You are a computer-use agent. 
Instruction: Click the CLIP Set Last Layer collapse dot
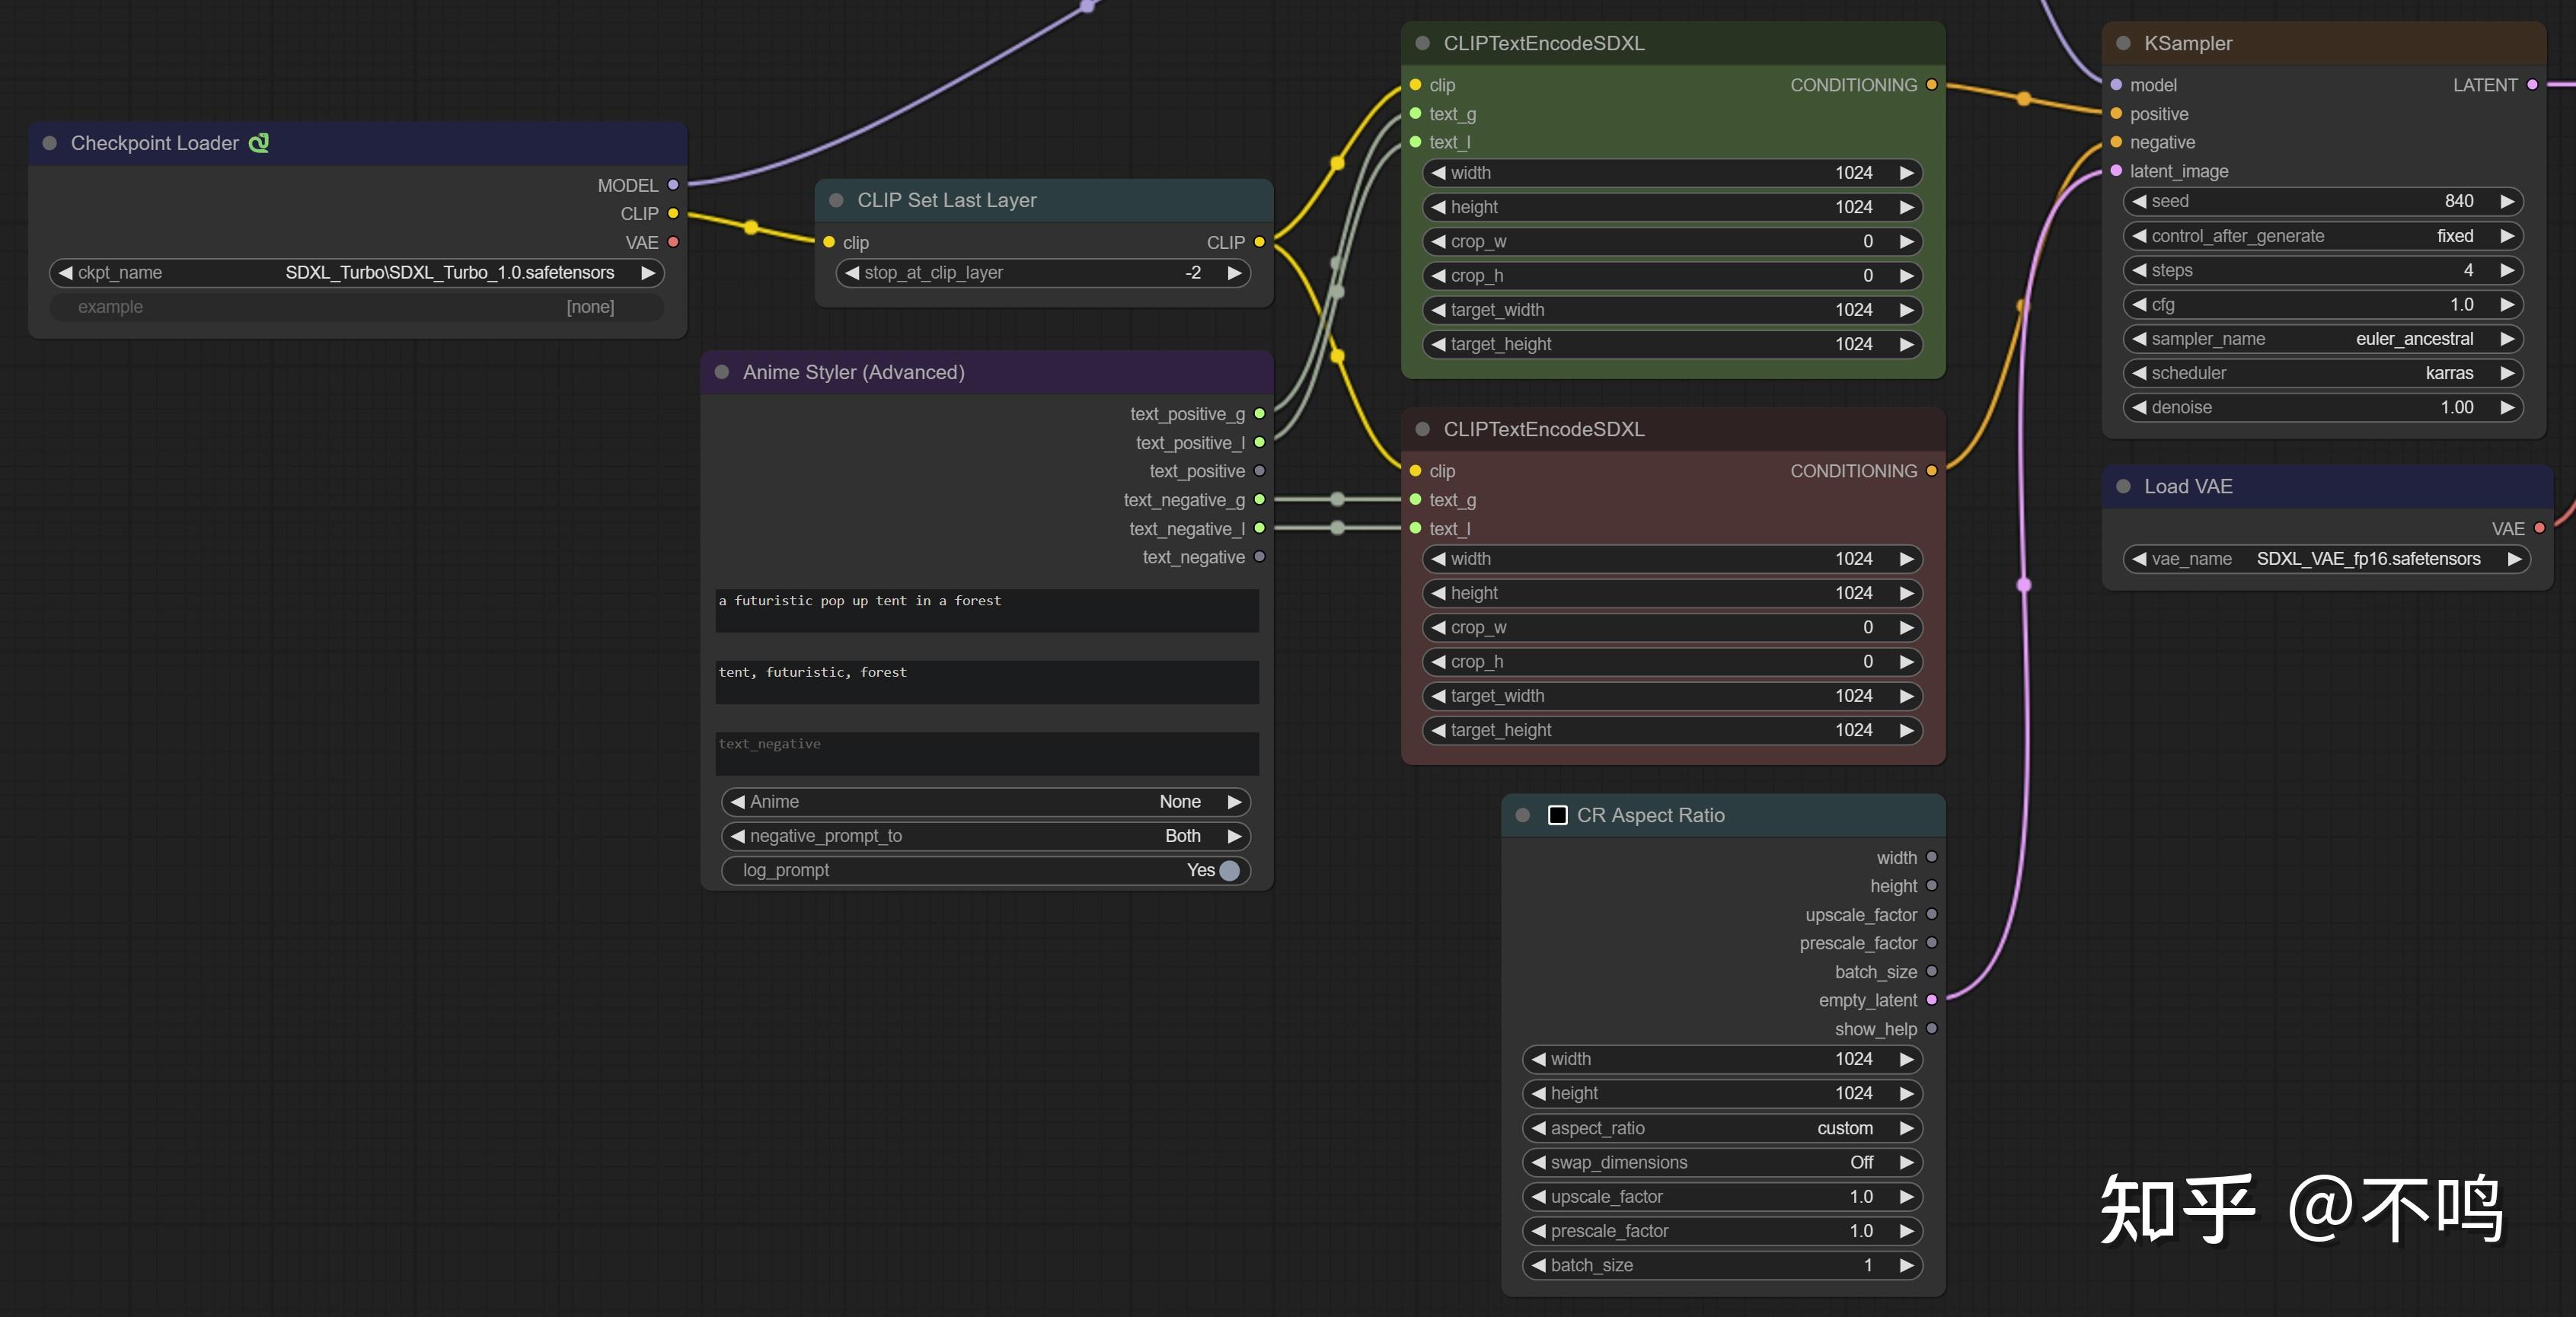(x=836, y=200)
